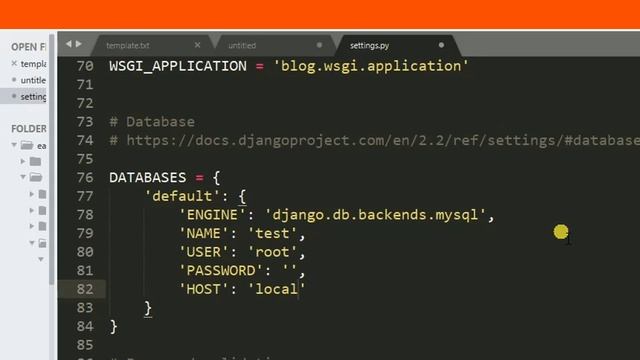Select the ea folder row in sidebar
The image size is (640, 360).
point(24,145)
